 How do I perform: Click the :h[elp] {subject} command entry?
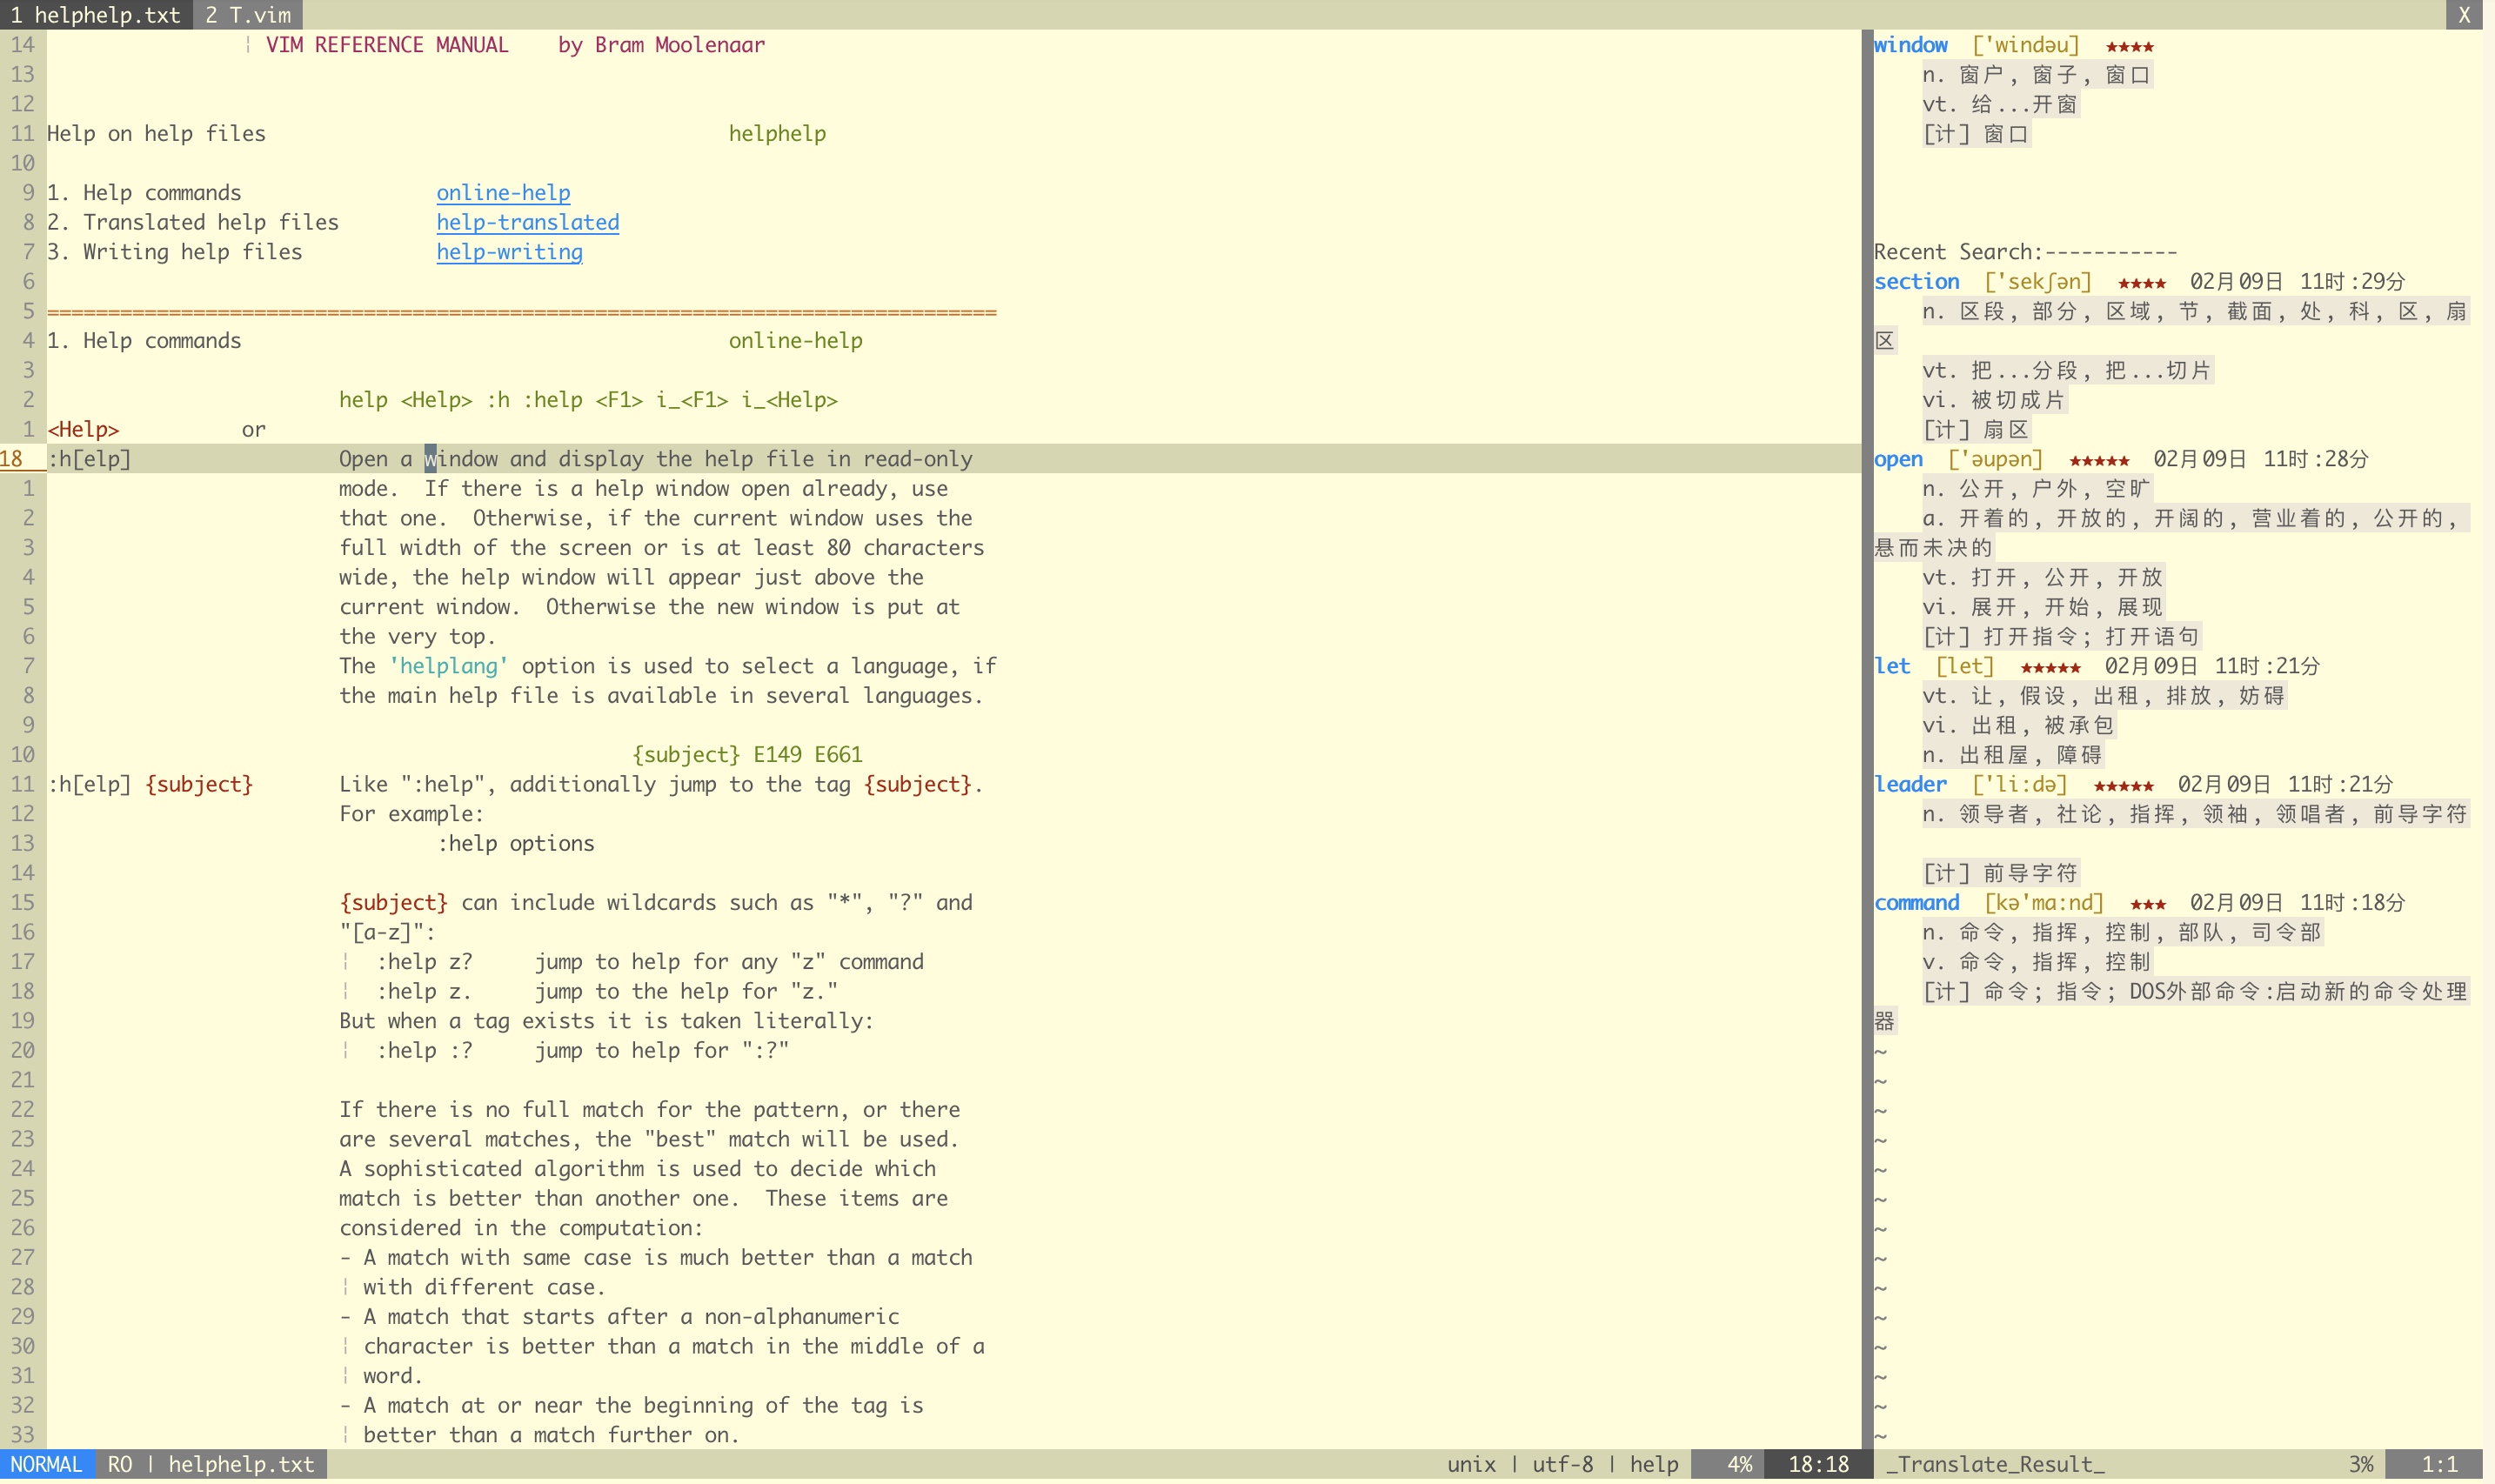tap(150, 784)
